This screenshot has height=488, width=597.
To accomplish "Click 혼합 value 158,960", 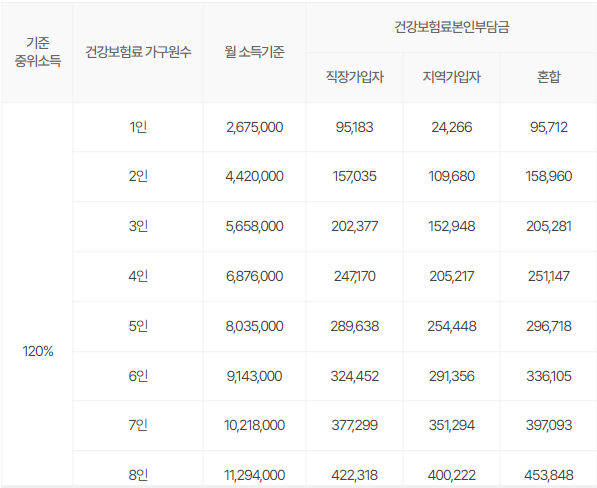I will tap(549, 177).
